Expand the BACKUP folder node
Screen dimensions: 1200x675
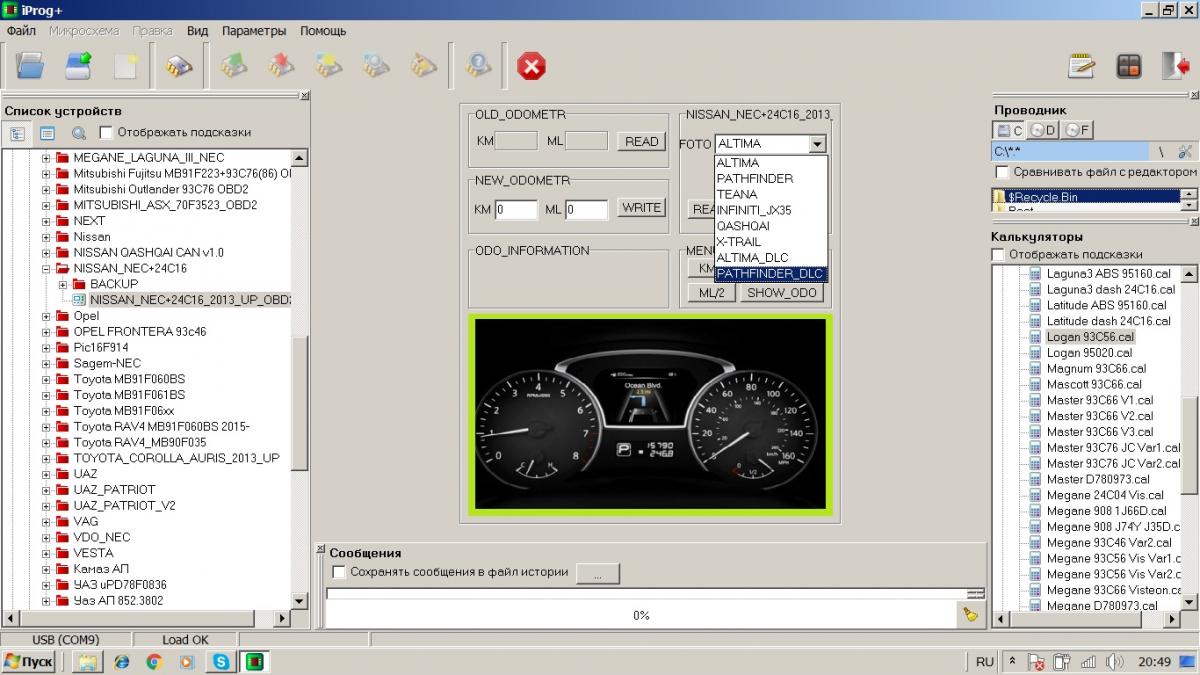[63, 285]
